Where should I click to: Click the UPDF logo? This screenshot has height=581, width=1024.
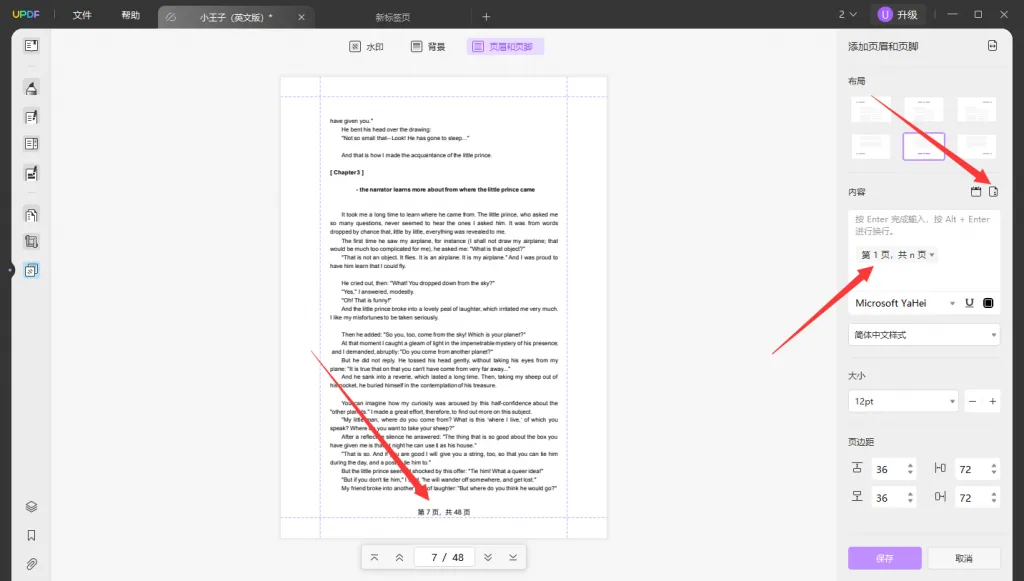pos(26,14)
